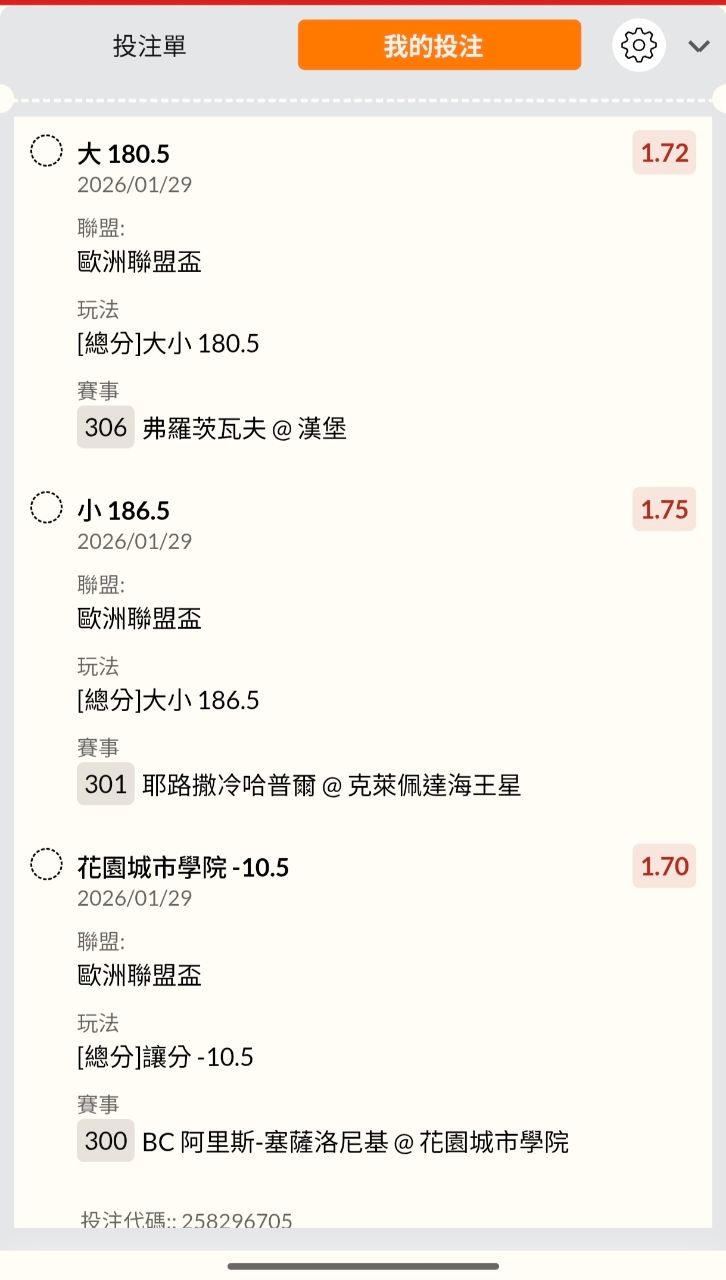Screen dimensions: 726x1280
Task: Tap match number 301 badge
Action: pyautogui.click(x=105, y=784)
